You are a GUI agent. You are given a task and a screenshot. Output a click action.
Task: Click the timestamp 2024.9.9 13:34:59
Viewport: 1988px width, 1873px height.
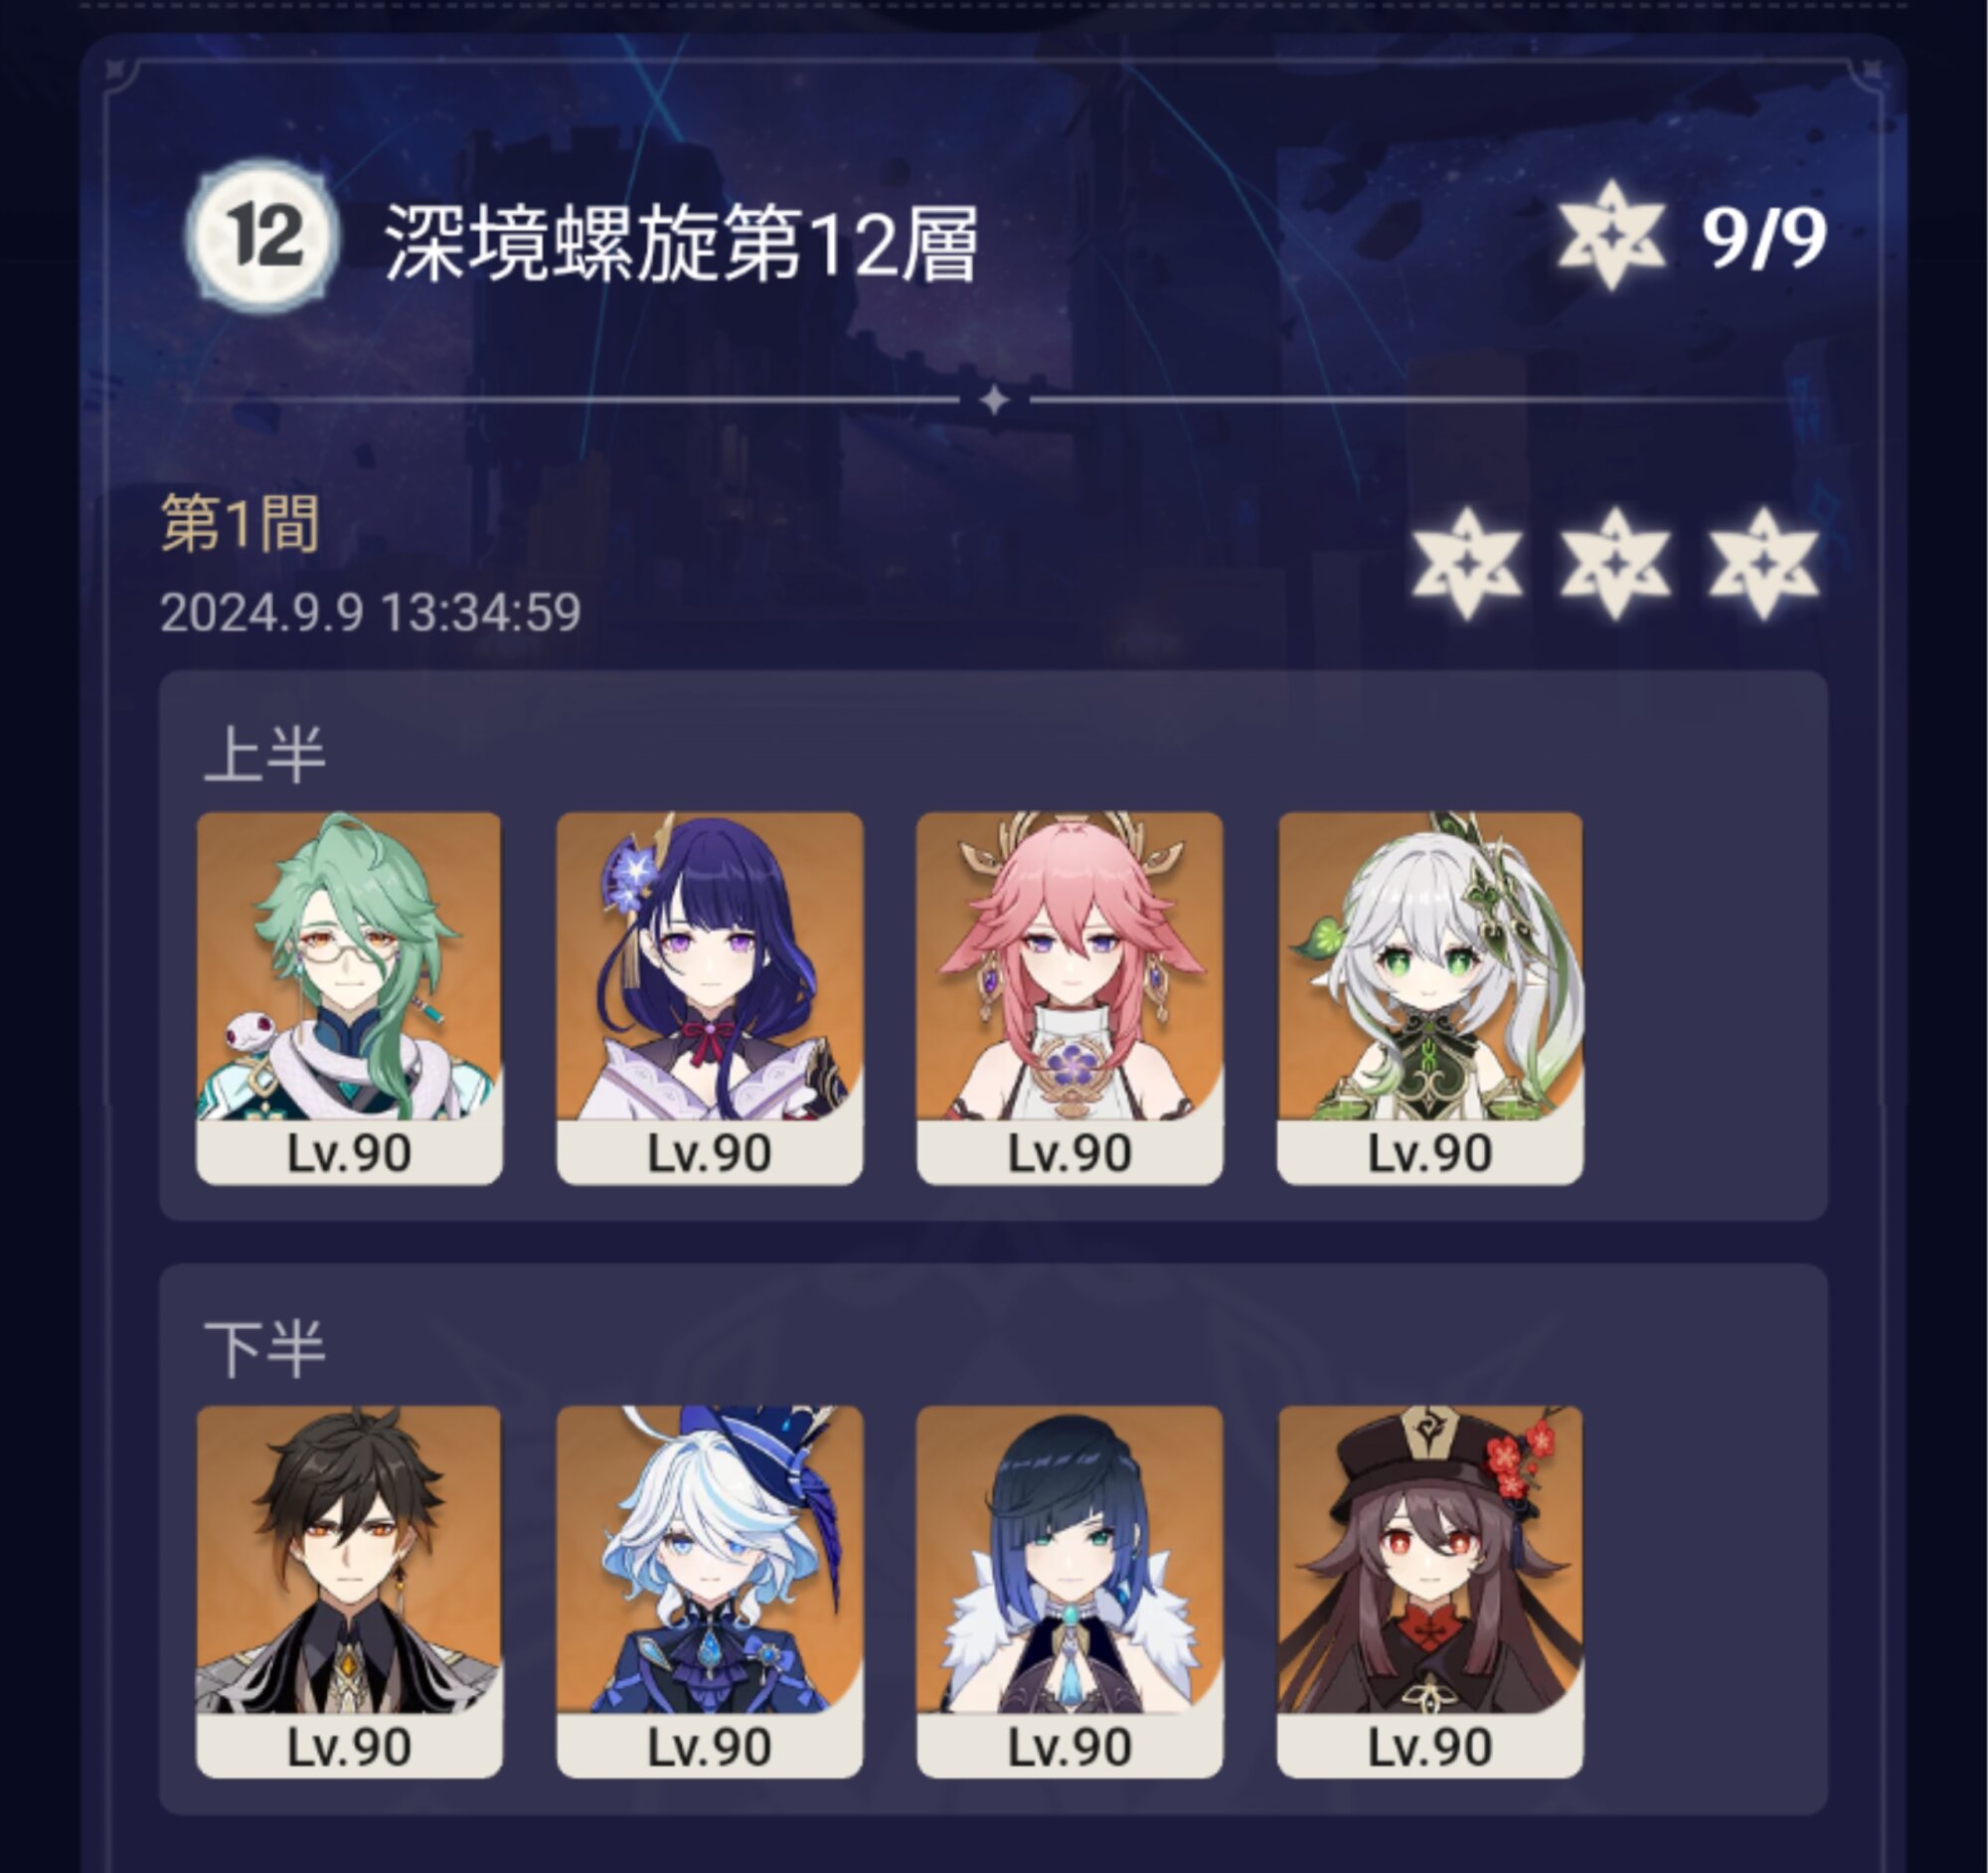coord(370,612)
